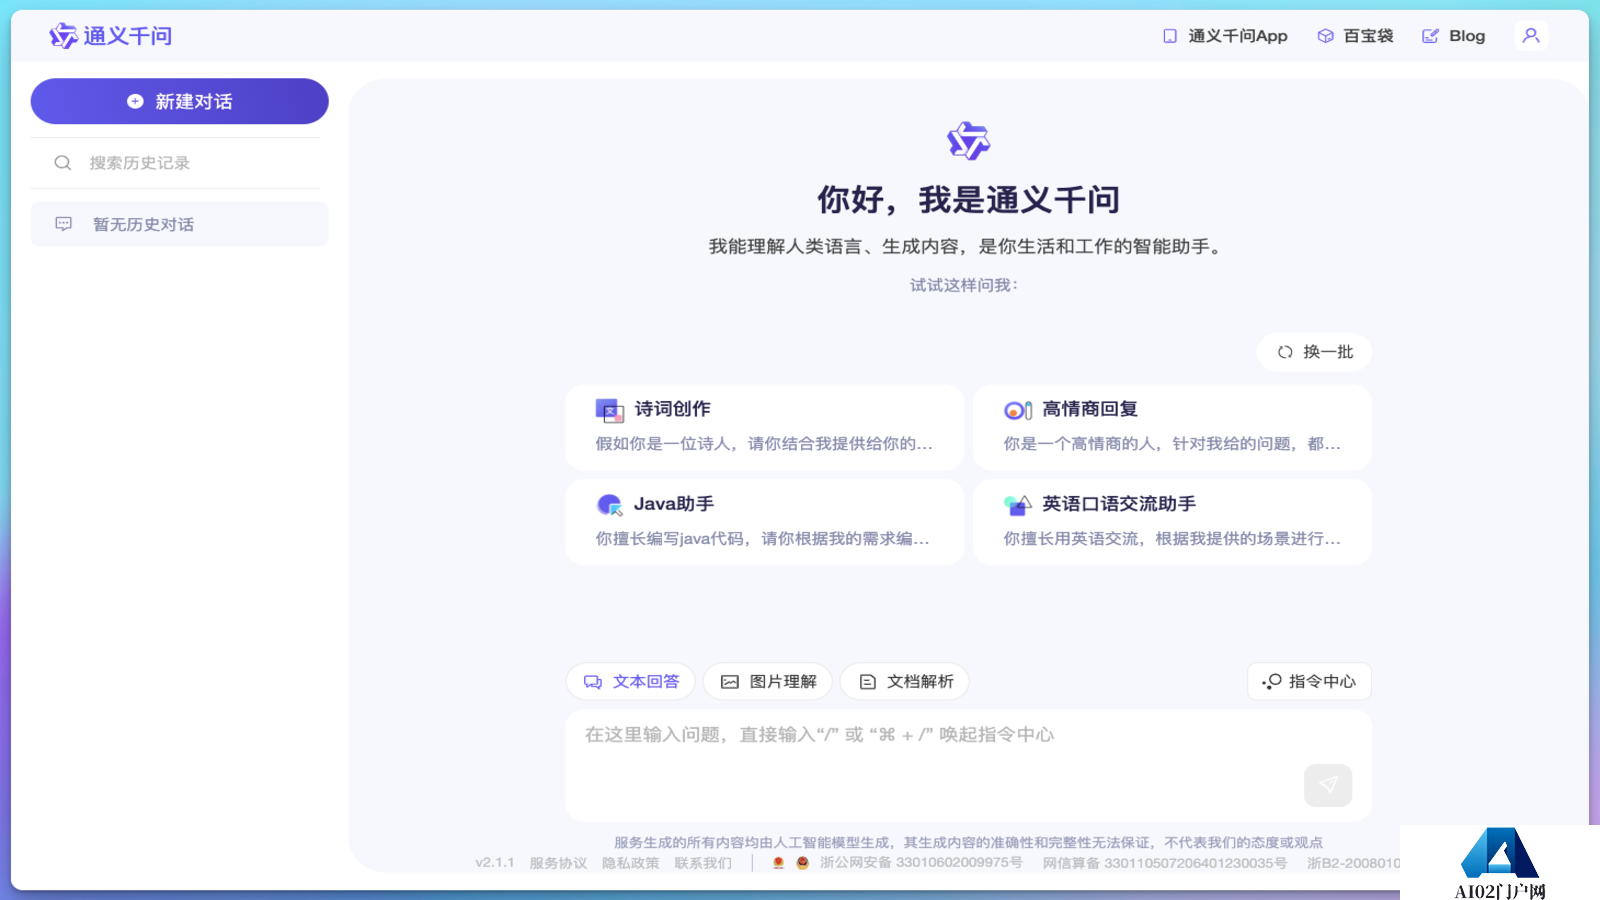The height and width of the screenshot is (900, 1600).
Task: Click the 英语口语交流助手 card icon
Action: point(1018,505)
